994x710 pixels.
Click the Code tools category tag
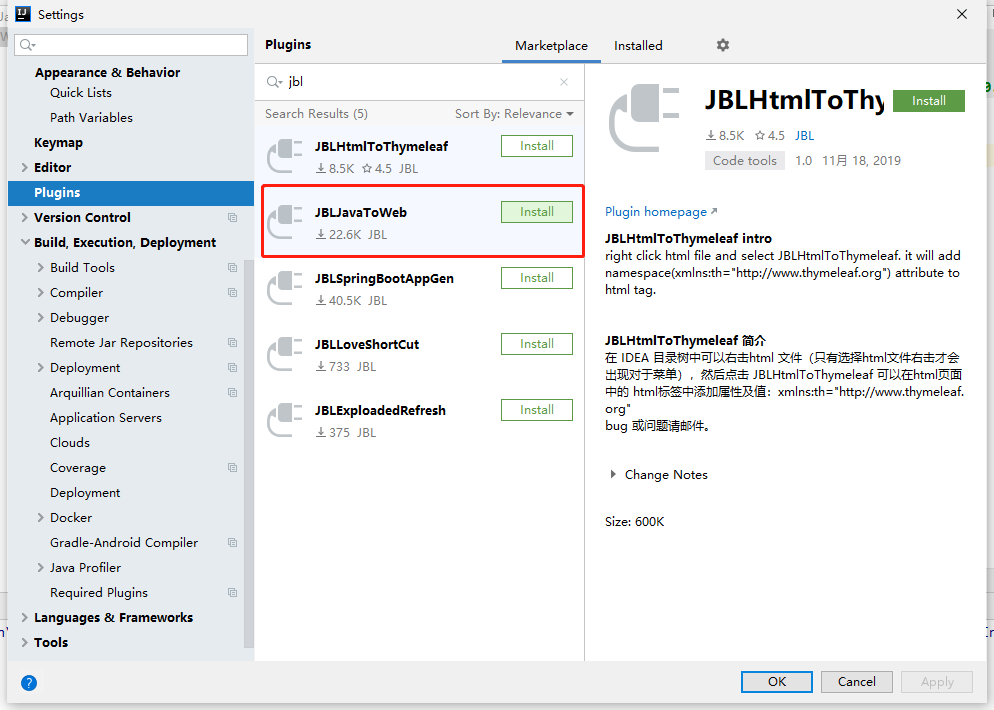click(x=745, y=160)
